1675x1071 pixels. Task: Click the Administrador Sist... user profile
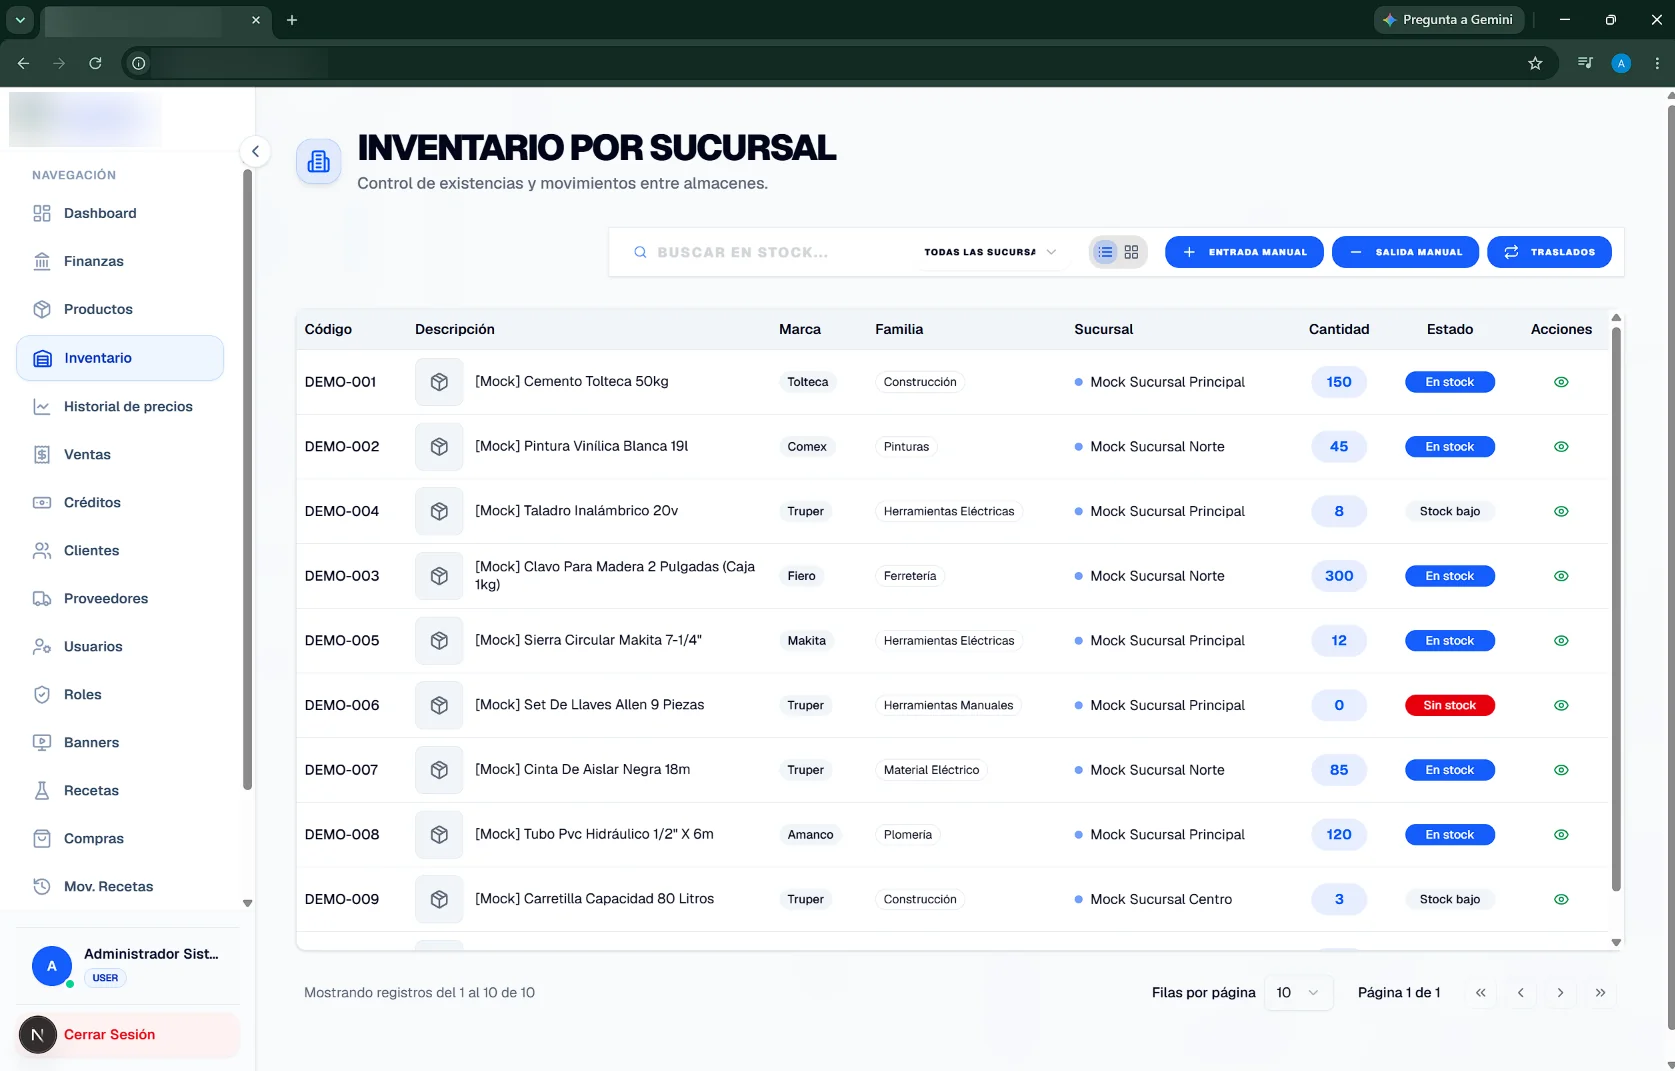[128, 965]
